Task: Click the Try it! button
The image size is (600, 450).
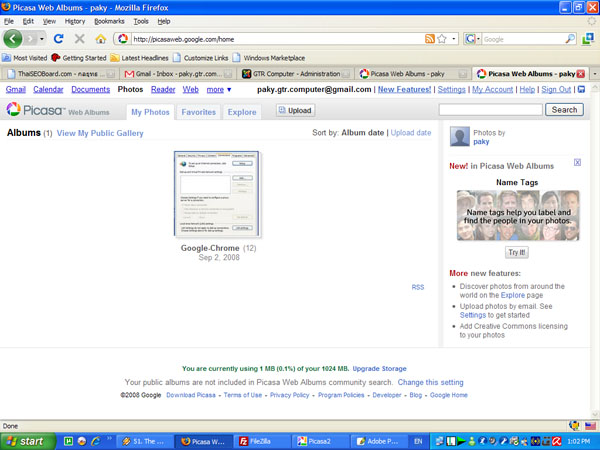Action: tap(517, 252)
